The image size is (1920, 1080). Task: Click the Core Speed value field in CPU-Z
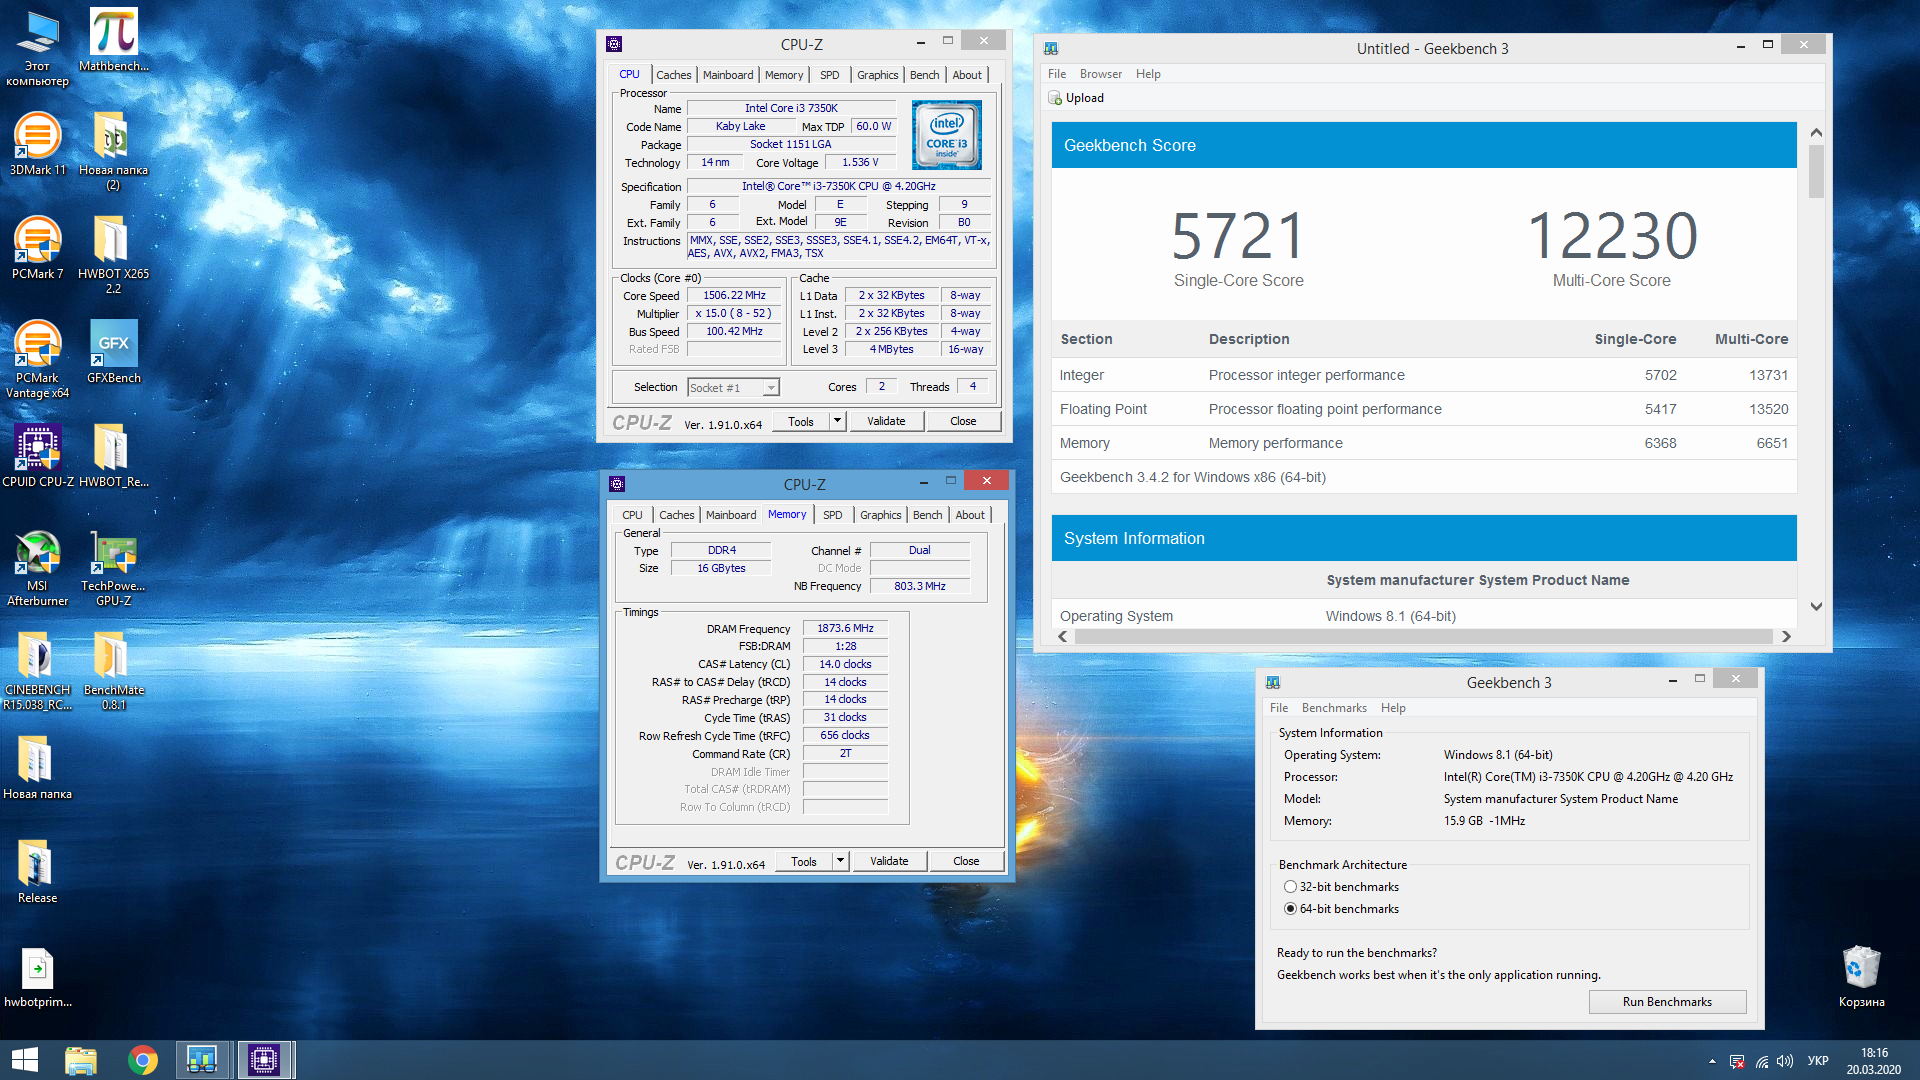(734, 296)
